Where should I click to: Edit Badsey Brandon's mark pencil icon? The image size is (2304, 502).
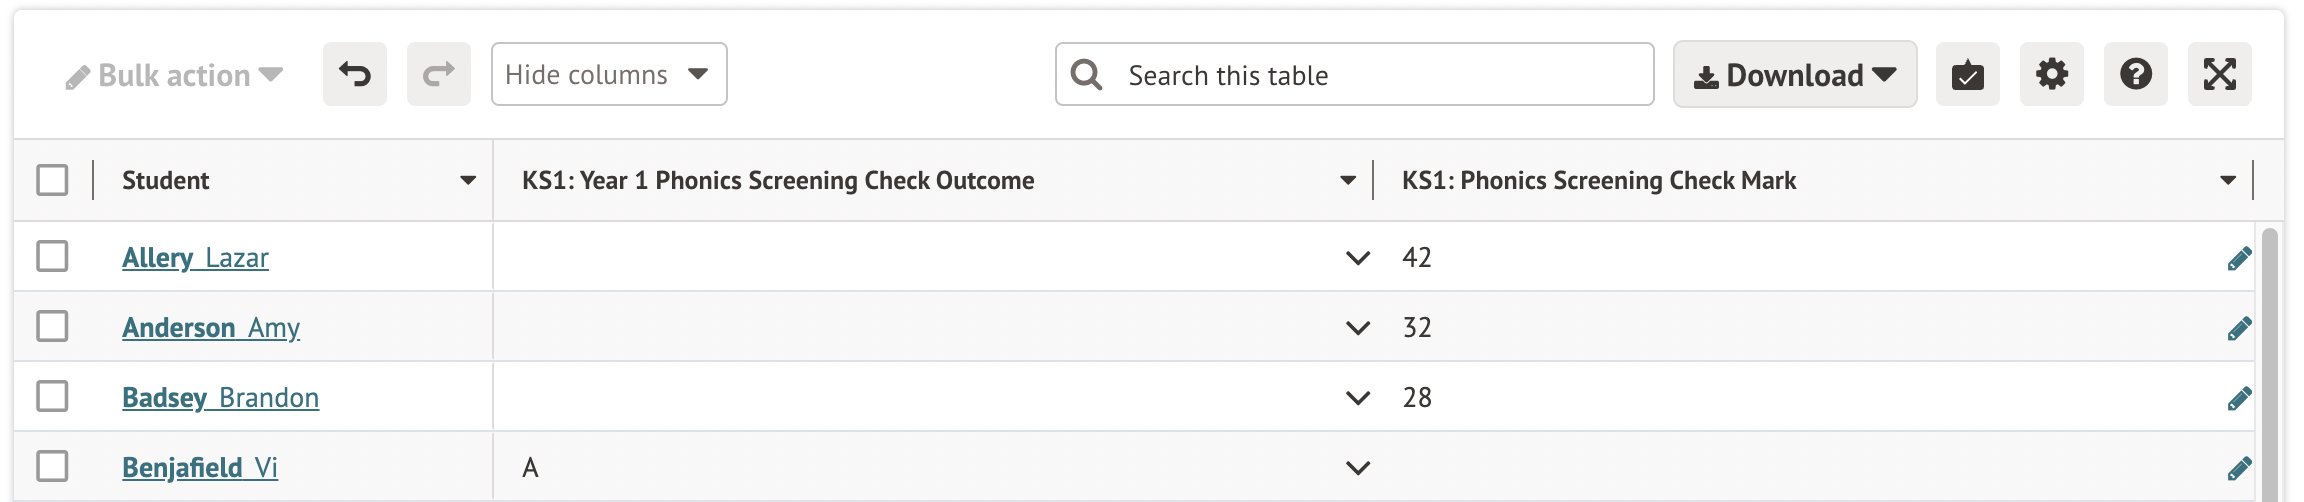coord(2239,398)
